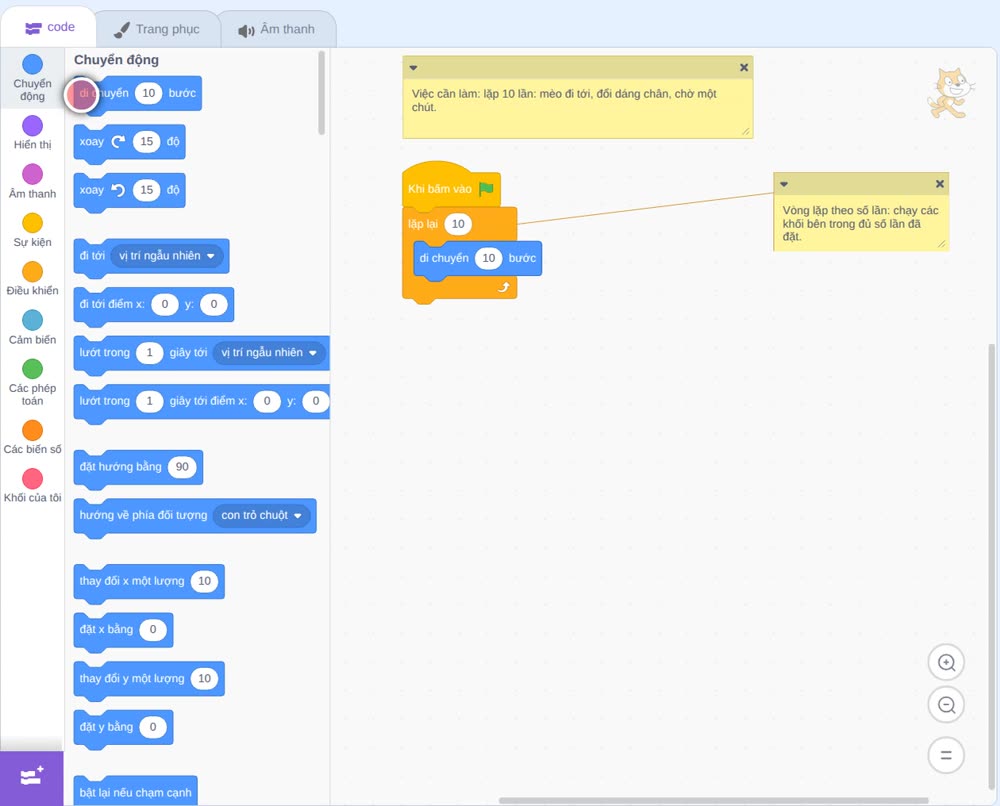Open the Âm thanh block category
The width and height of the screenshot is (1000, 806).
click(x=33, y=182)
